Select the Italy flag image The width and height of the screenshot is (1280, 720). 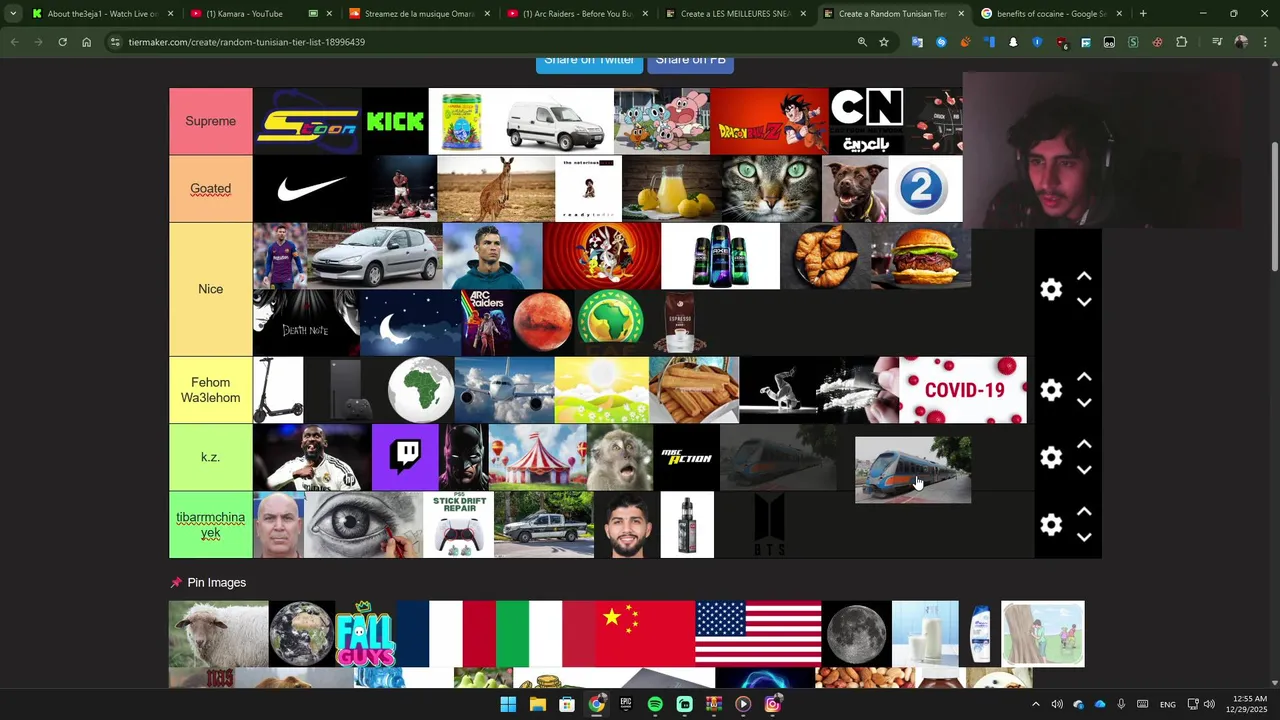tap(545, 633)
